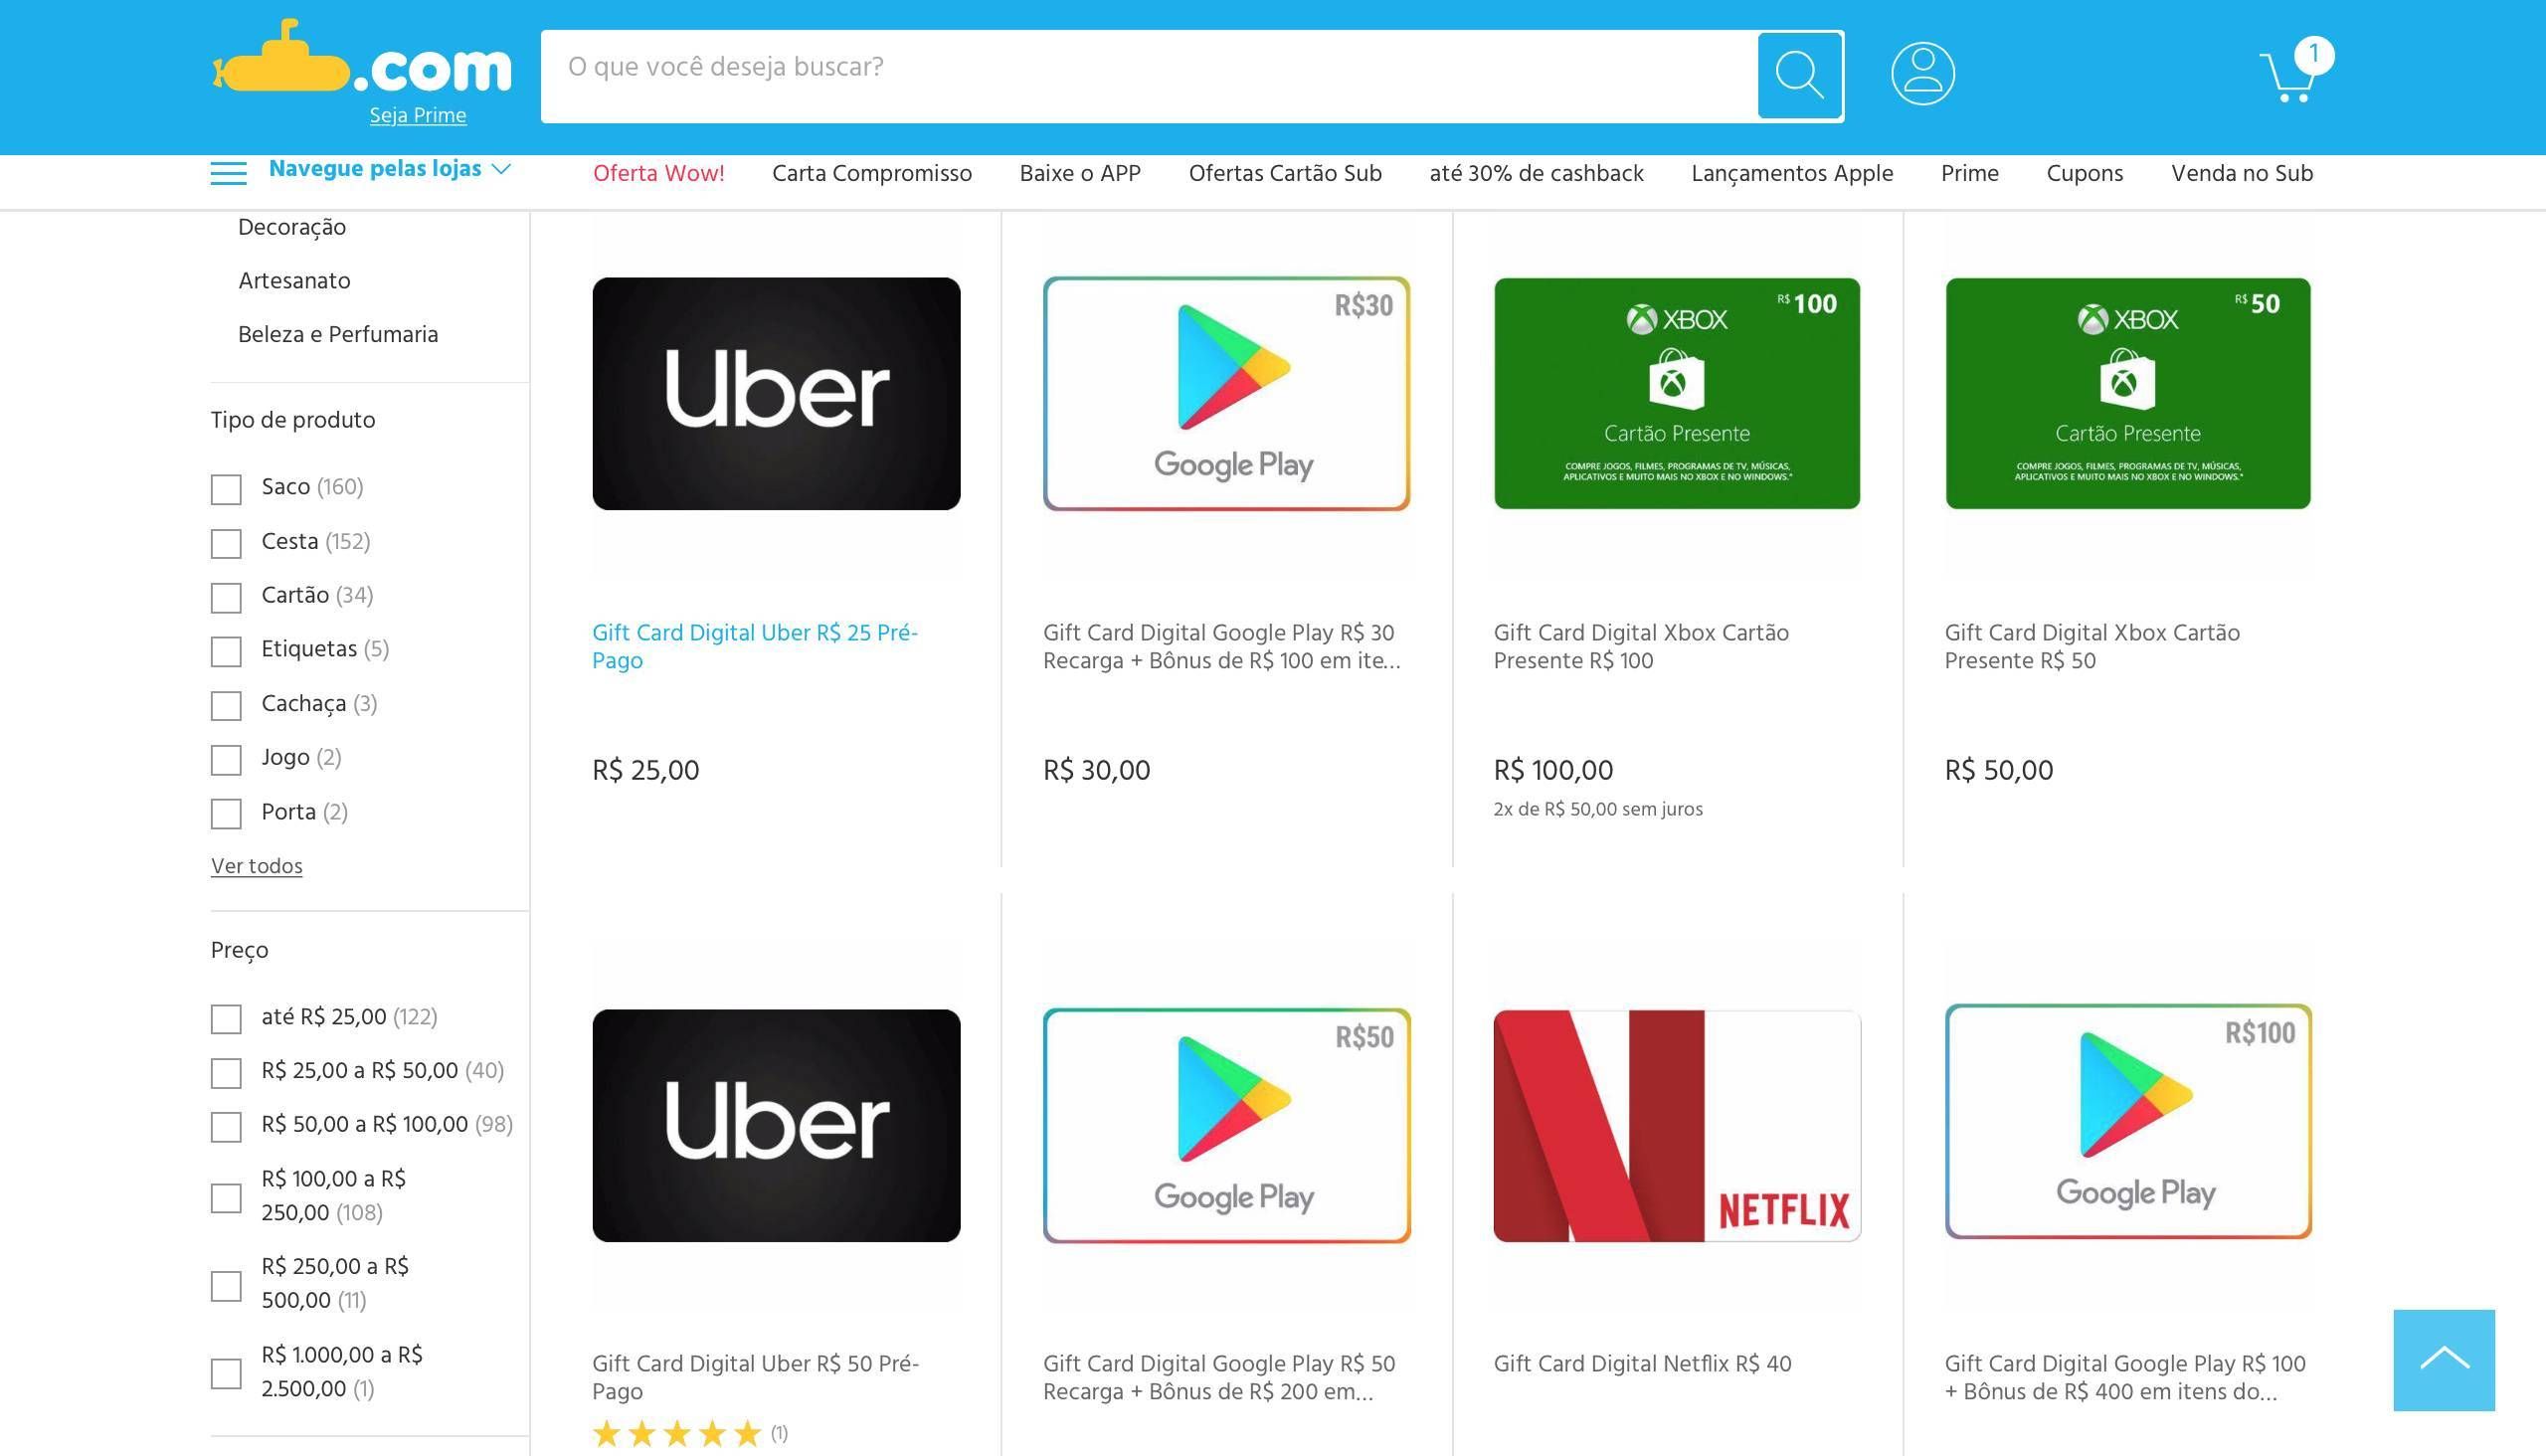Click Gift Card Digital Uber R$ 50 Pré-Pago title
Image resolution: width=2546 pixels, height=1456 pixels.
tap(755, 1377)
